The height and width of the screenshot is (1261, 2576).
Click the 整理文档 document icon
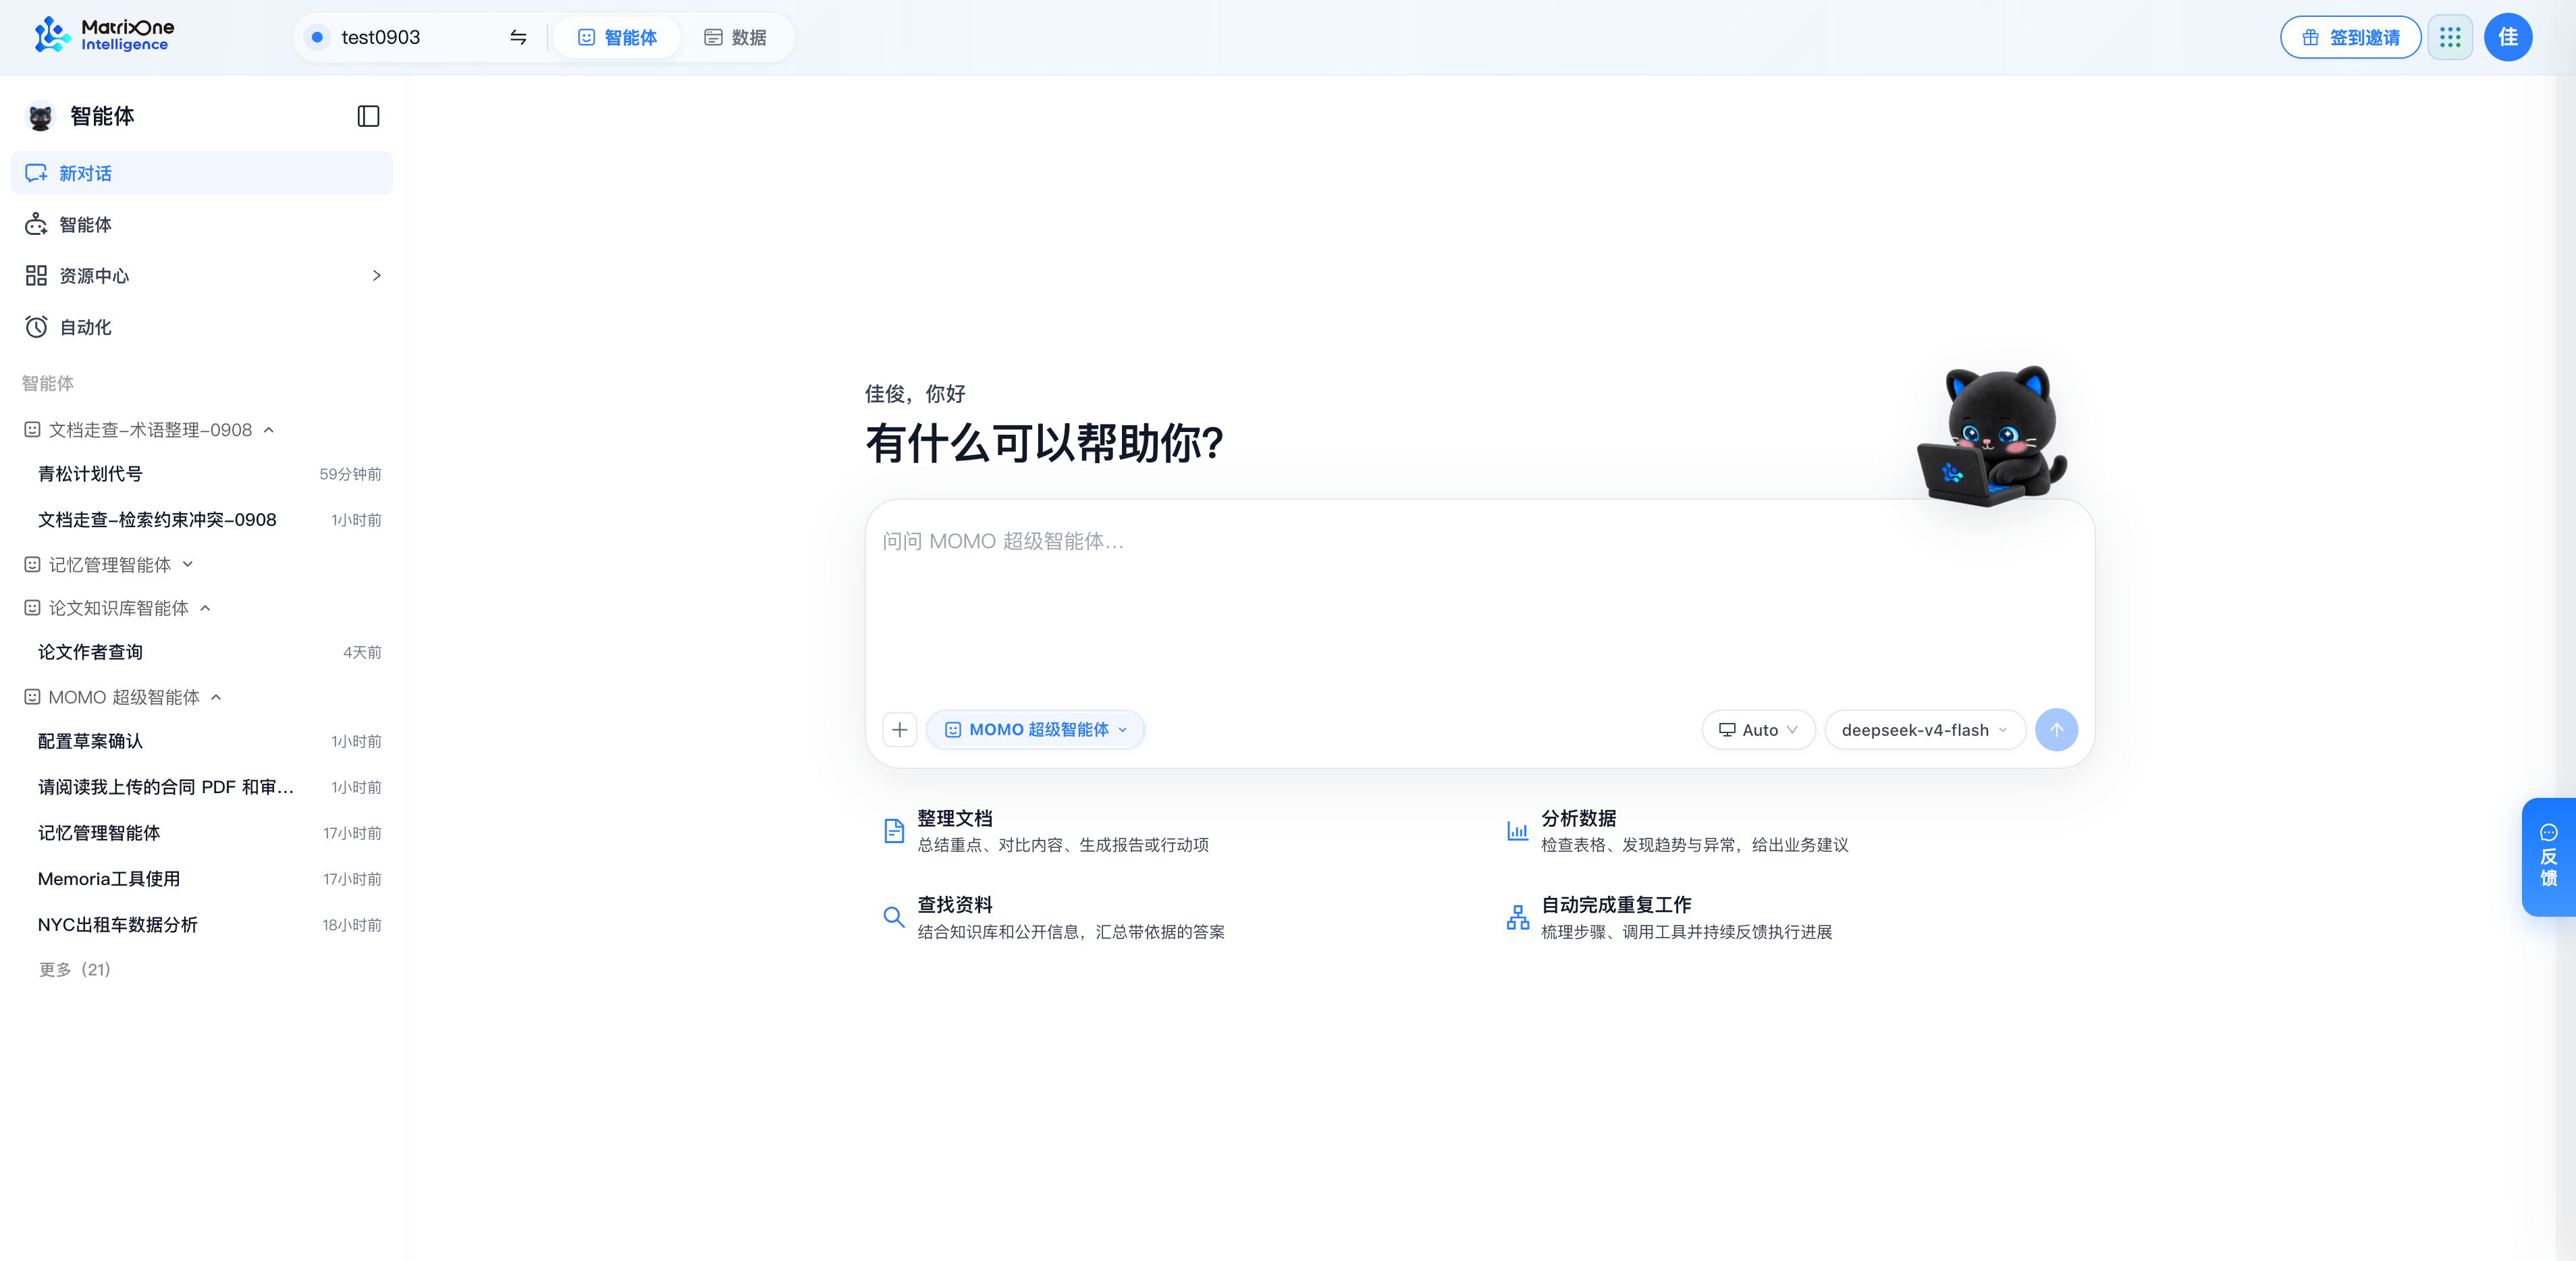894,830
